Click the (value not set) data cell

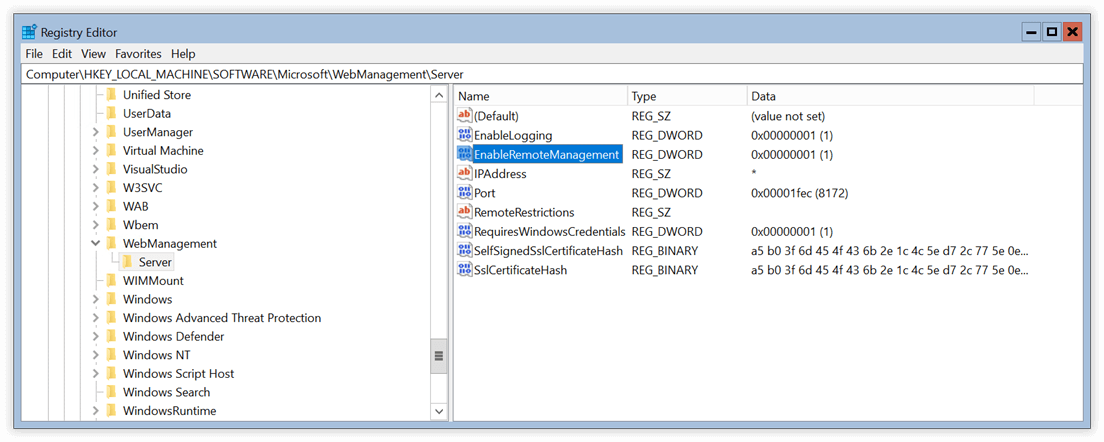pyautogui.click(x=788, y=116)
